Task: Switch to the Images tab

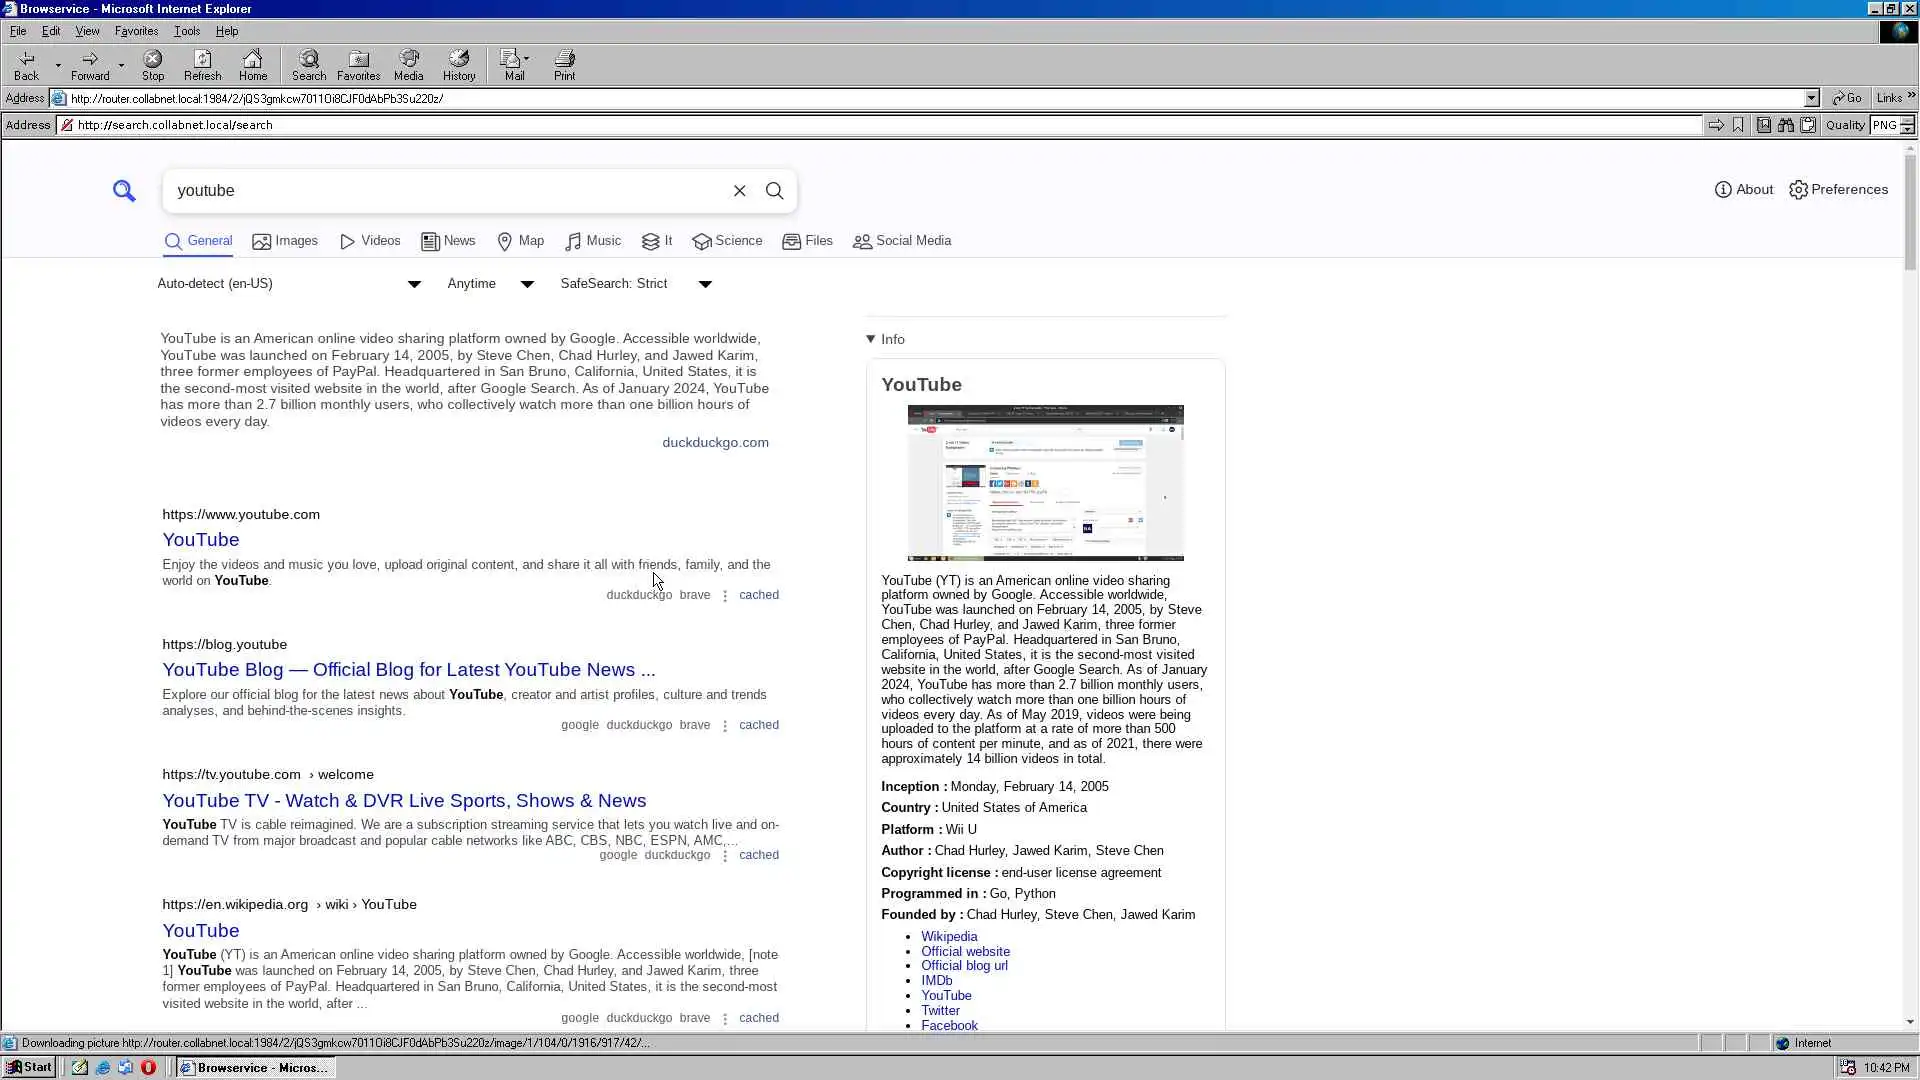Action: click(285, 241)
